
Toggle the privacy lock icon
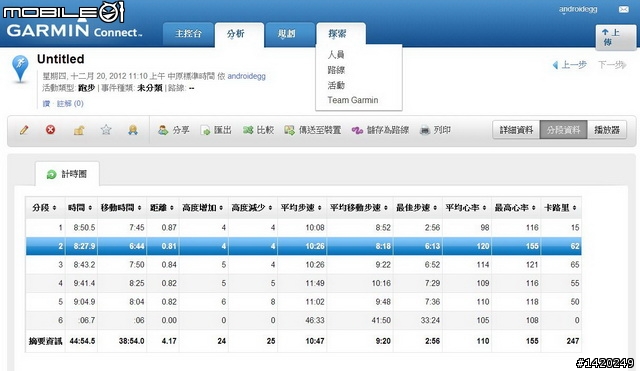tap(79, 130)
